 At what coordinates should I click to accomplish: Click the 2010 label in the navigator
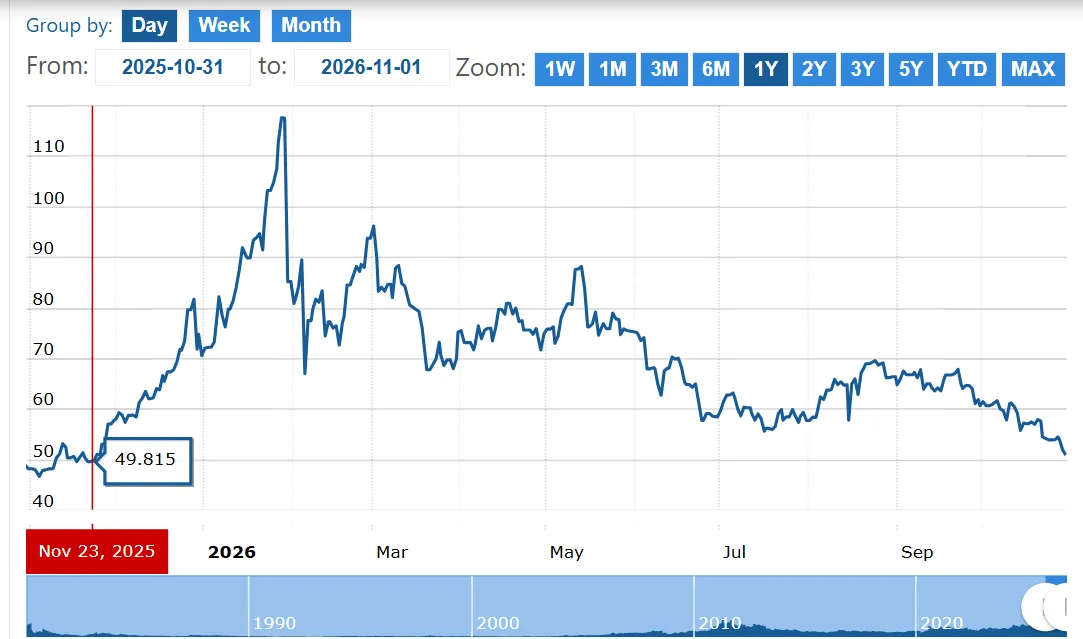click(720, 623)
